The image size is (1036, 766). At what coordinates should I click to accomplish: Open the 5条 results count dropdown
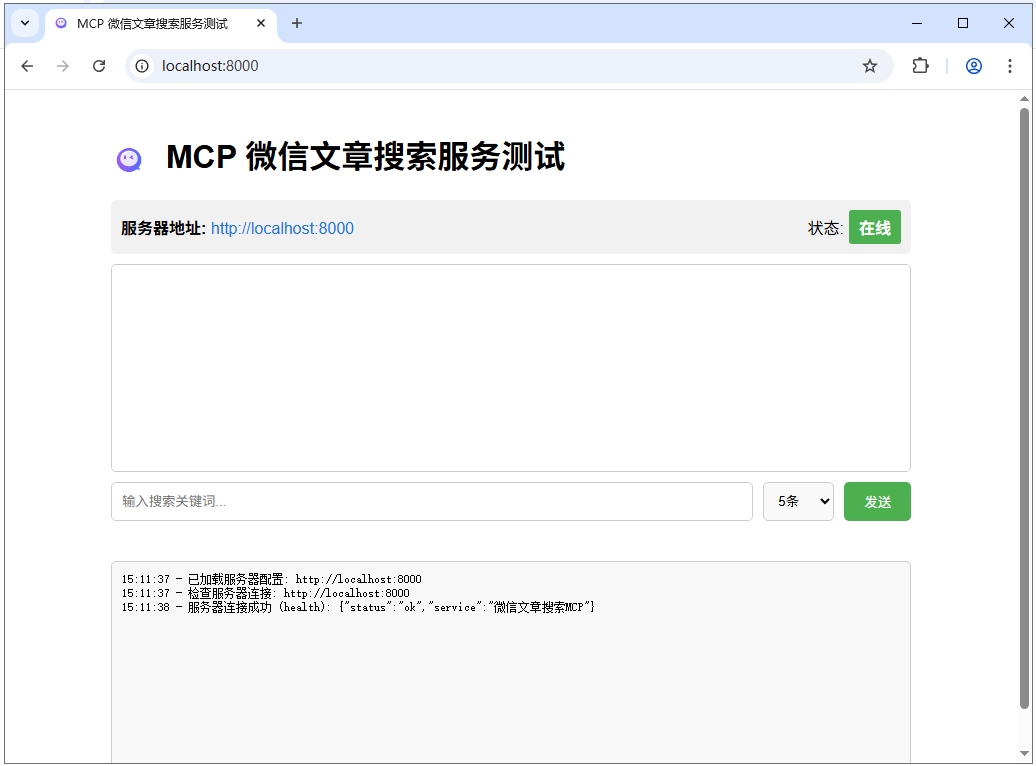[798, 501]
